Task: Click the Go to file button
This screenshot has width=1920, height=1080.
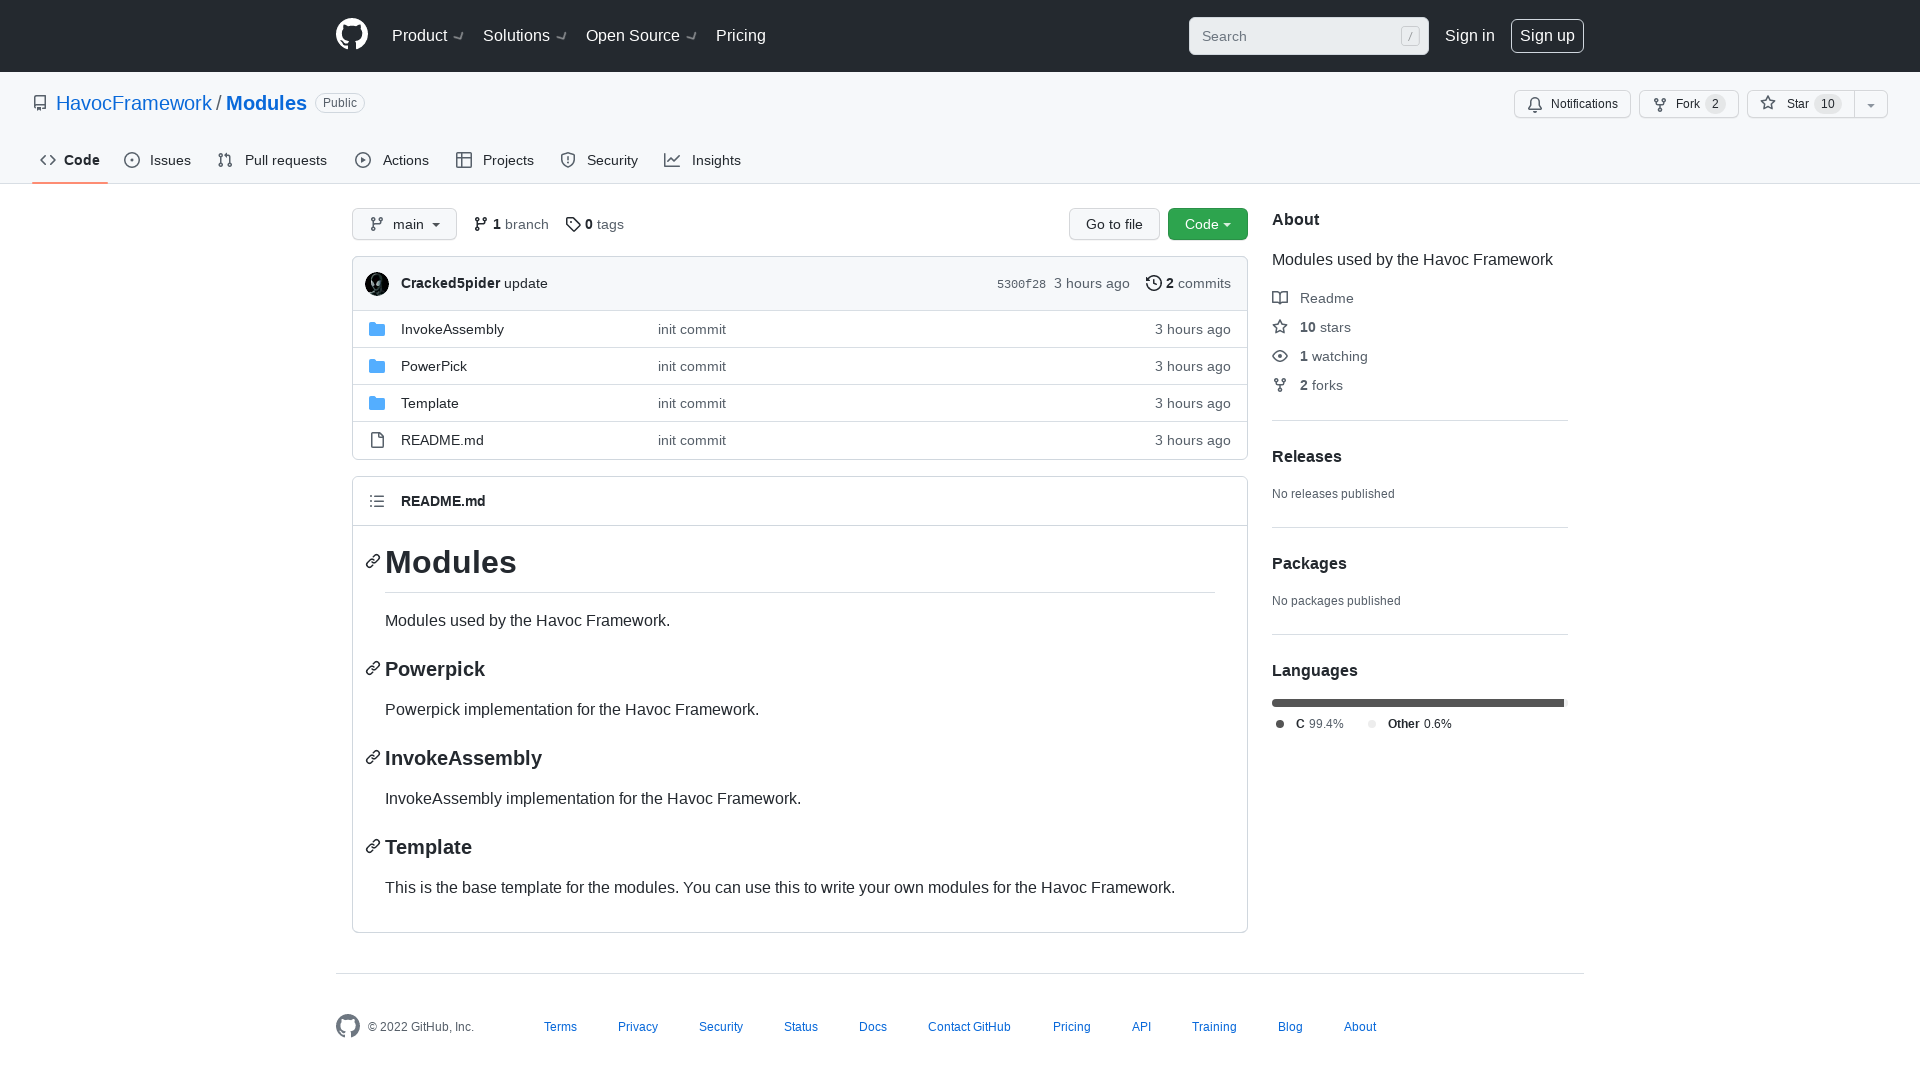Action: (1114, 224)
